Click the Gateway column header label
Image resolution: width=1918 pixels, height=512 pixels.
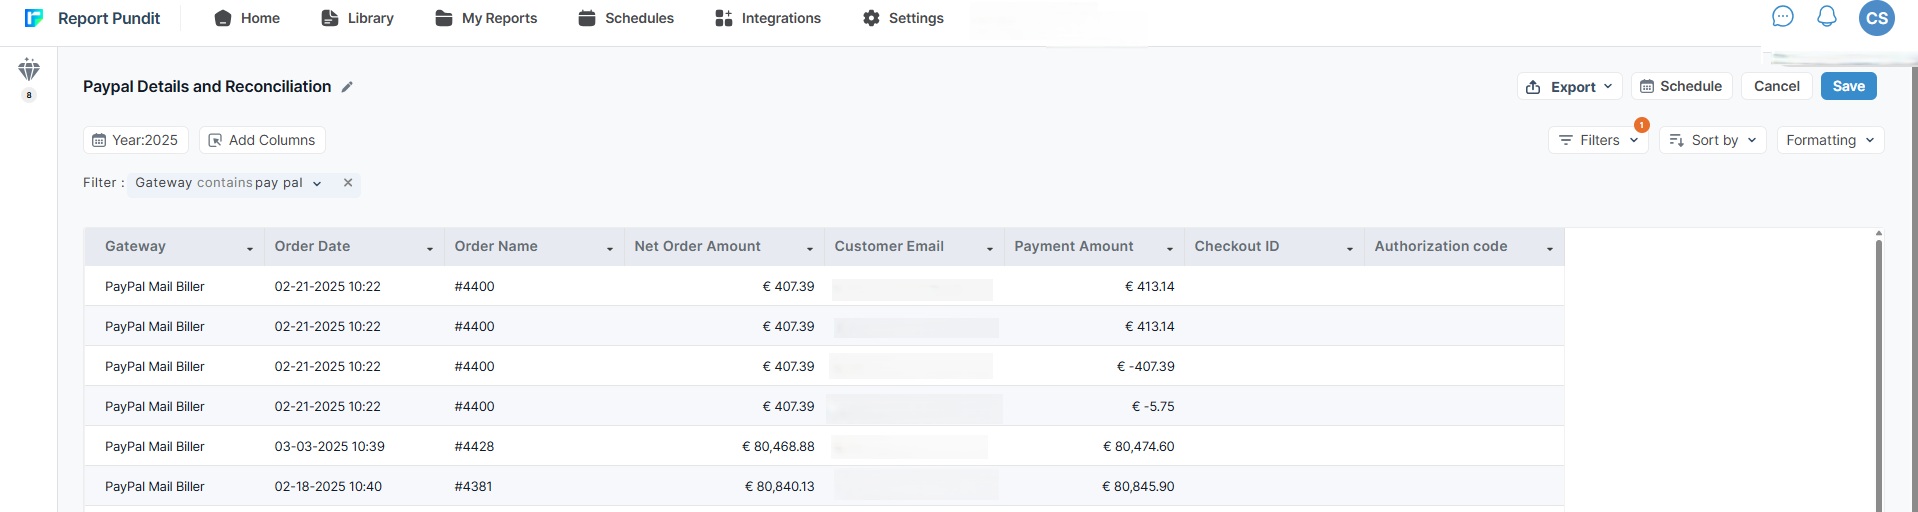tap(135, 246)
